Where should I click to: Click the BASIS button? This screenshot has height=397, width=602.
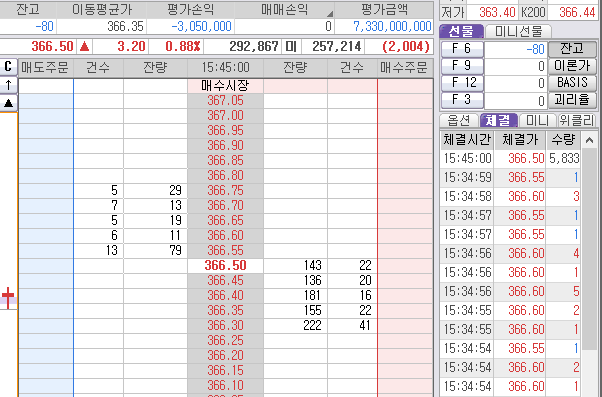point(572,83)
